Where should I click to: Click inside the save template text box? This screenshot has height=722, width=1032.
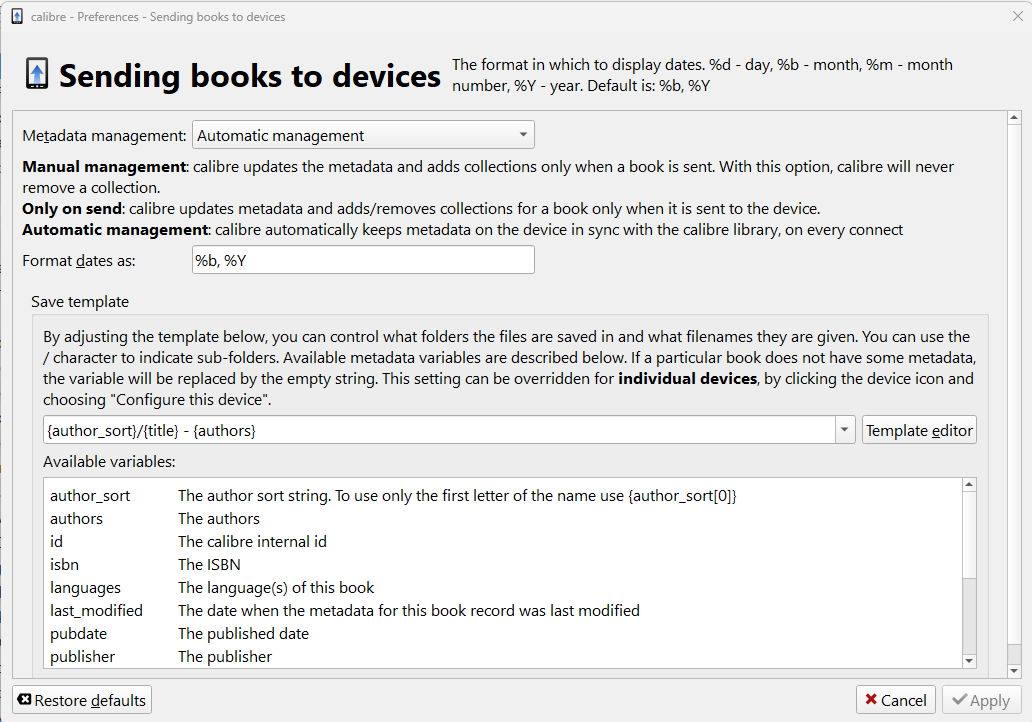point(440,430)
